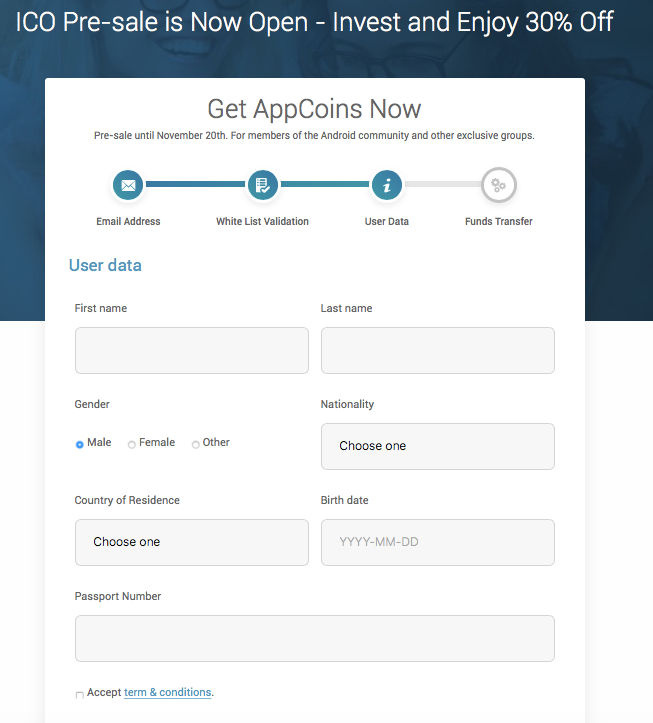Click the User data section heading

[105, 265]
